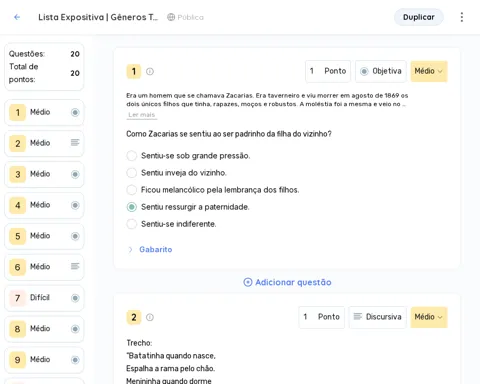Image resolution: width=480 pixels, height=384 pixels.
Task: Click discursive type icon in sidebar row 6
Action: [75, 266]
